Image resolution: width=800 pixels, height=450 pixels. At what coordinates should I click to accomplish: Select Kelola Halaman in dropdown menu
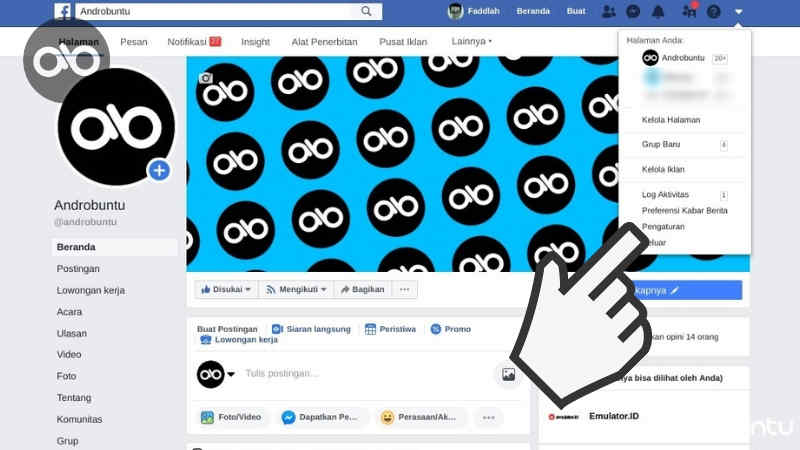(x=670, y=120)
